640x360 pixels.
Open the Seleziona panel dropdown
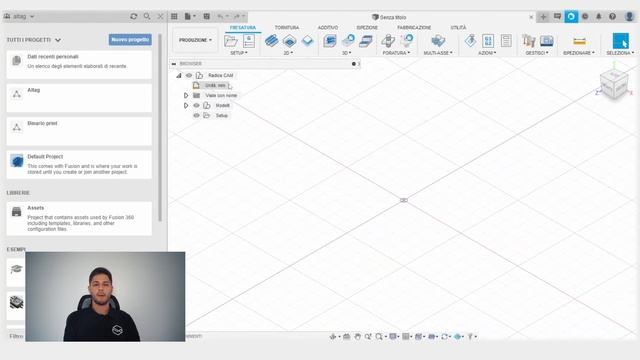[x=620, y=53]
